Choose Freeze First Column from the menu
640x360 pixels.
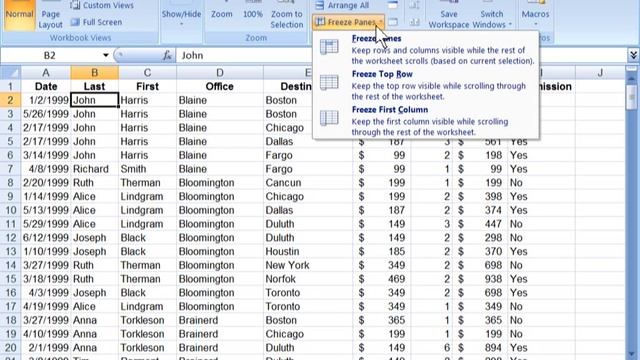coord(426,120)
